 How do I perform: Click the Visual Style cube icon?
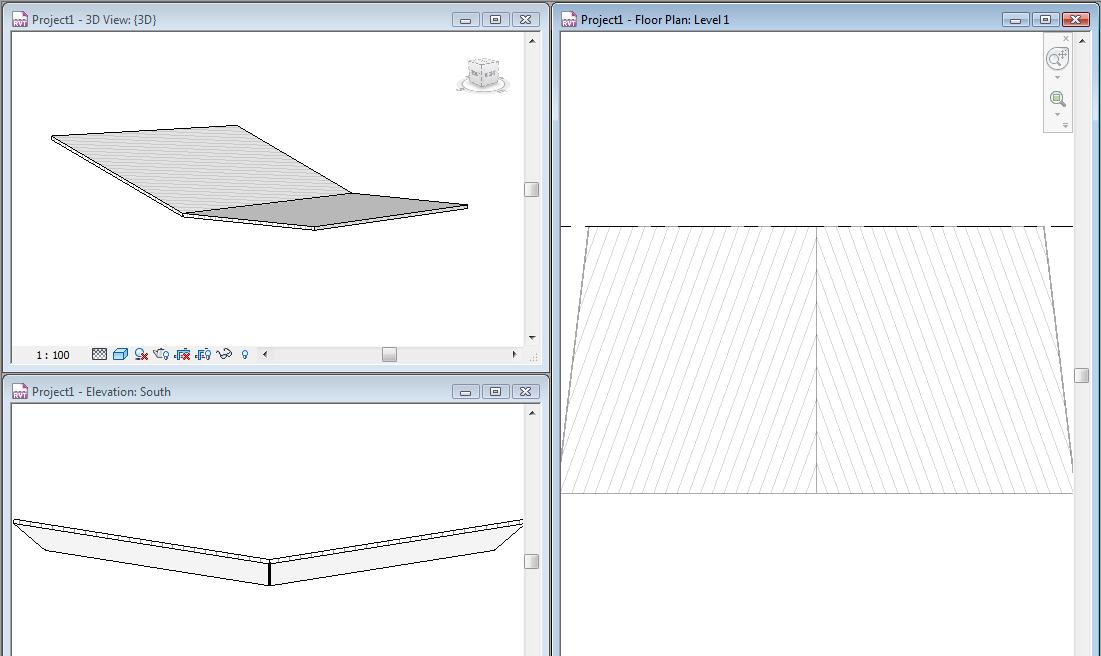120,354
